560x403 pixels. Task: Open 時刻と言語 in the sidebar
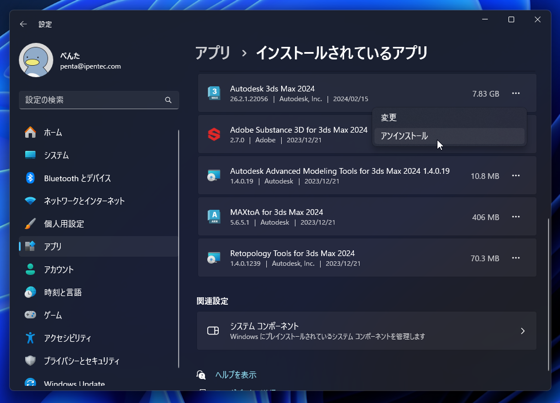99,292
